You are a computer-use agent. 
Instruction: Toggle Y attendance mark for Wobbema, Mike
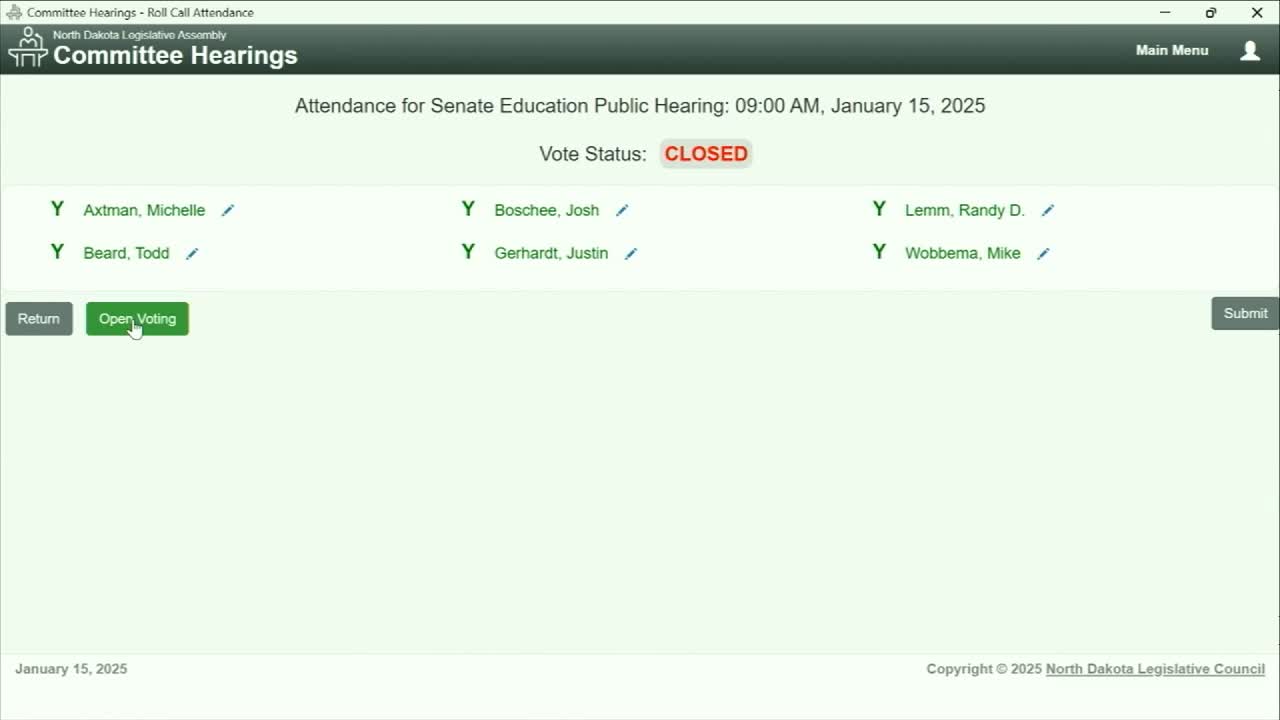click(x=879, y=252)
